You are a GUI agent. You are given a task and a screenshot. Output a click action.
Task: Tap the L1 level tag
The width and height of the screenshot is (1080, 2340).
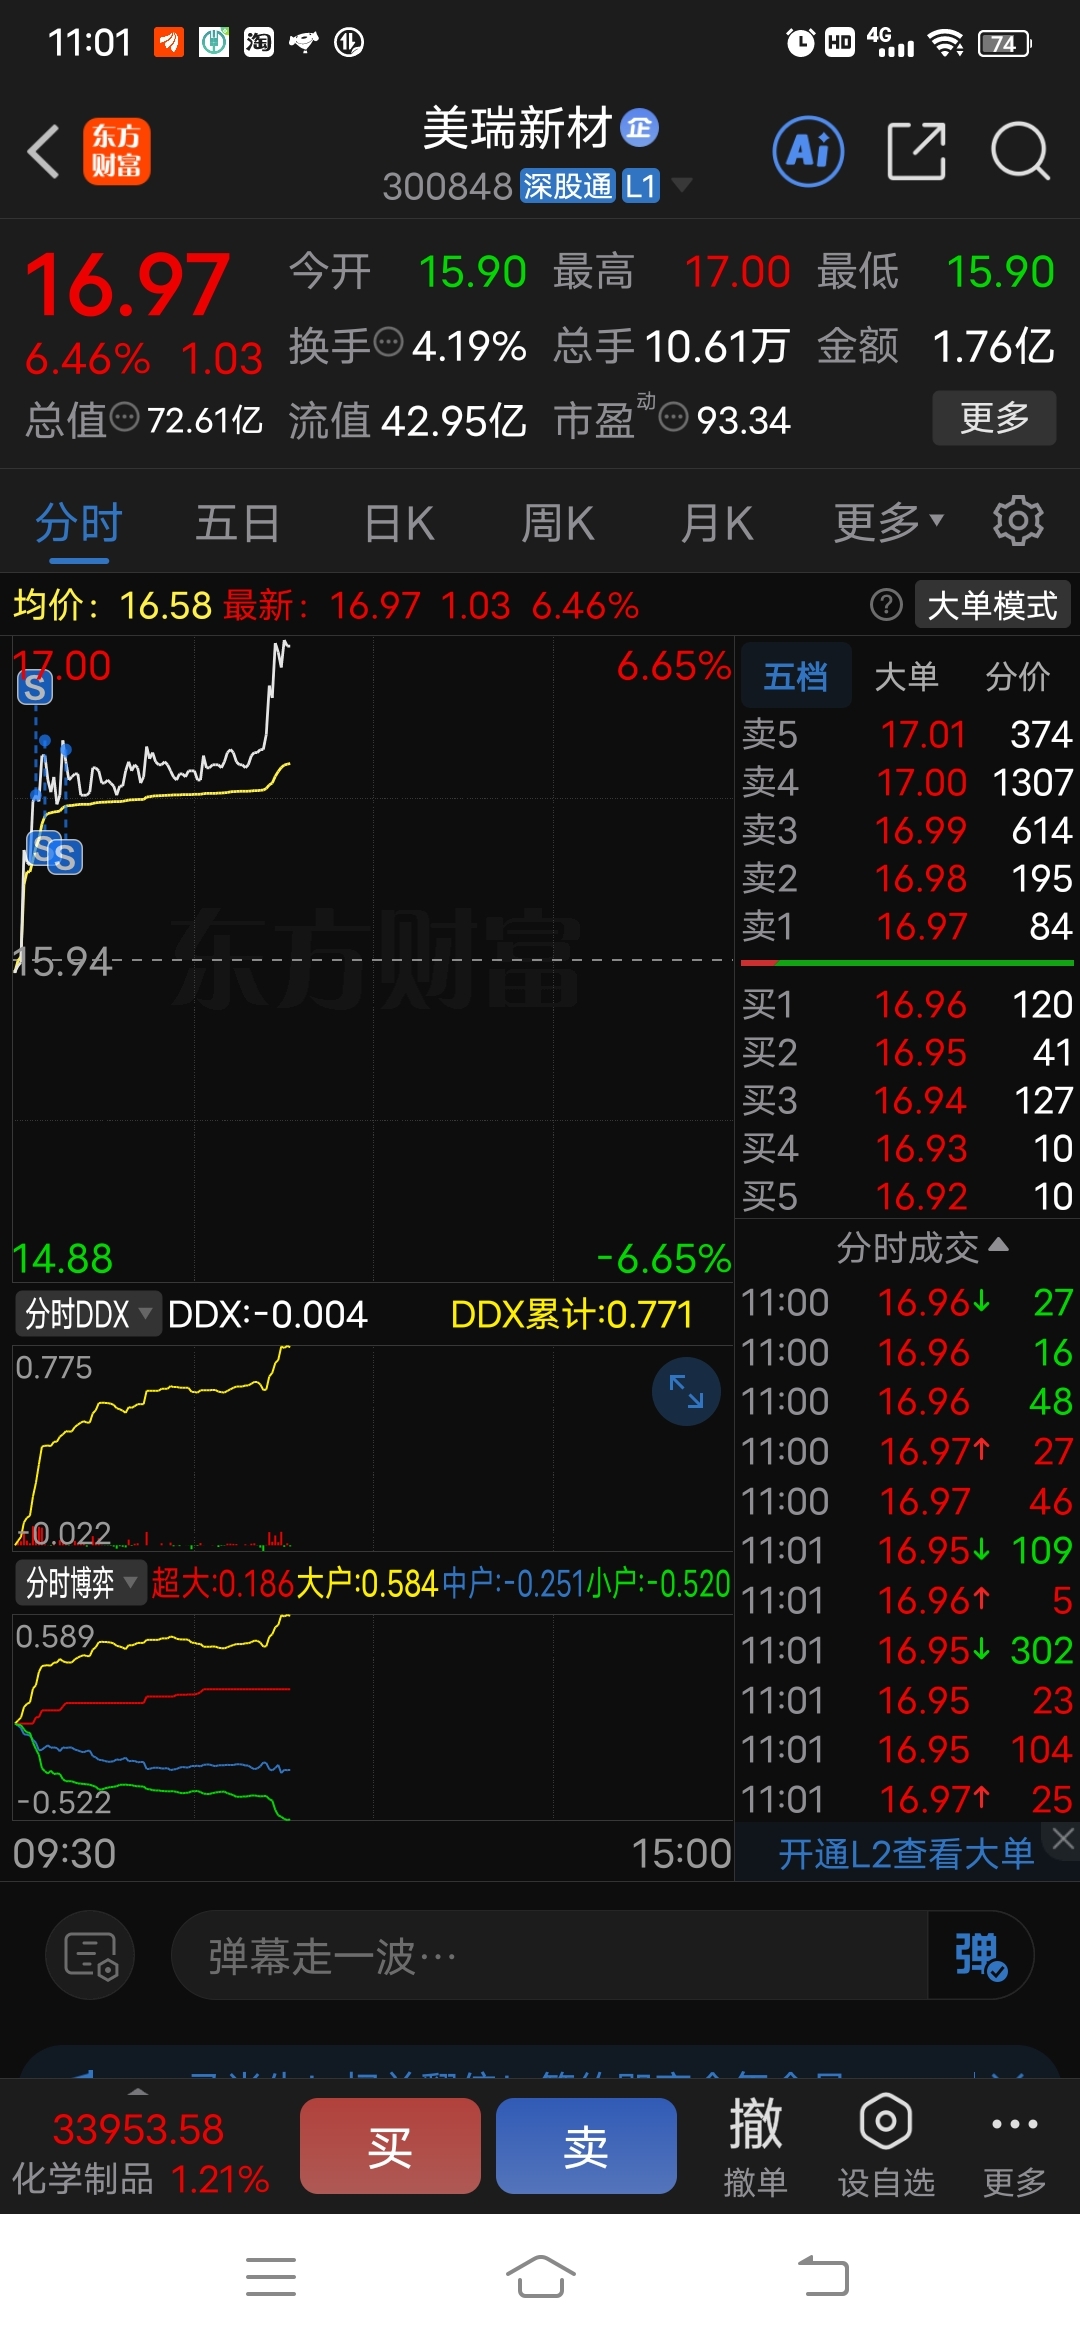tap(641, 185)
